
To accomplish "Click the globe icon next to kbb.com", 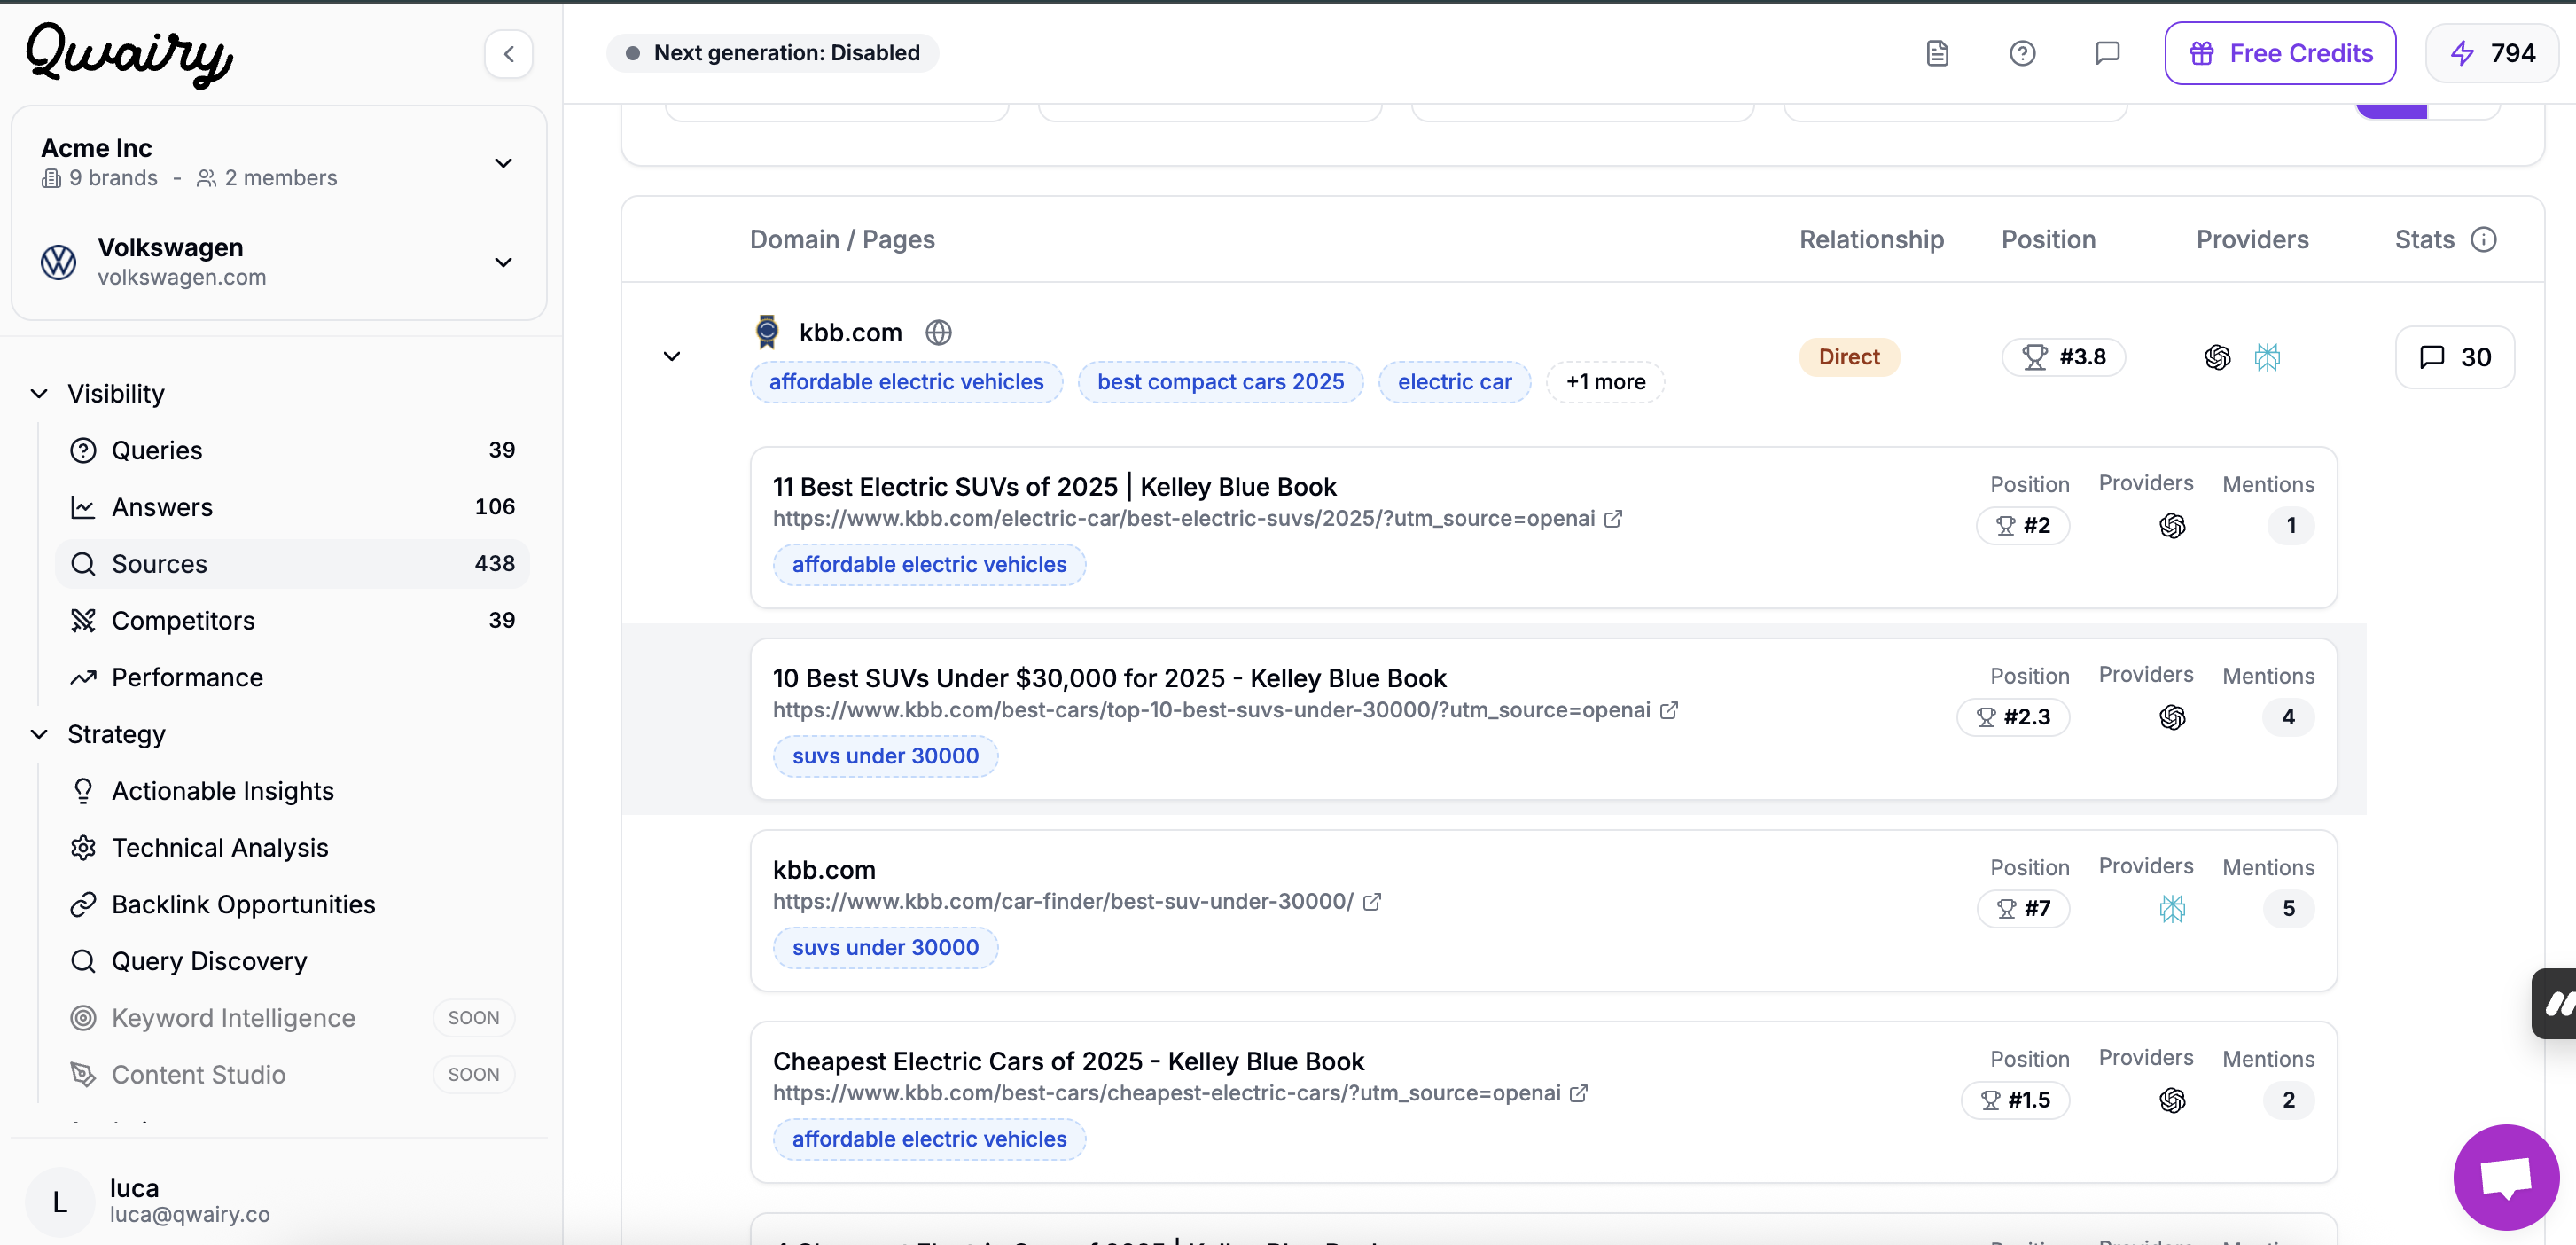I will 938,333.
